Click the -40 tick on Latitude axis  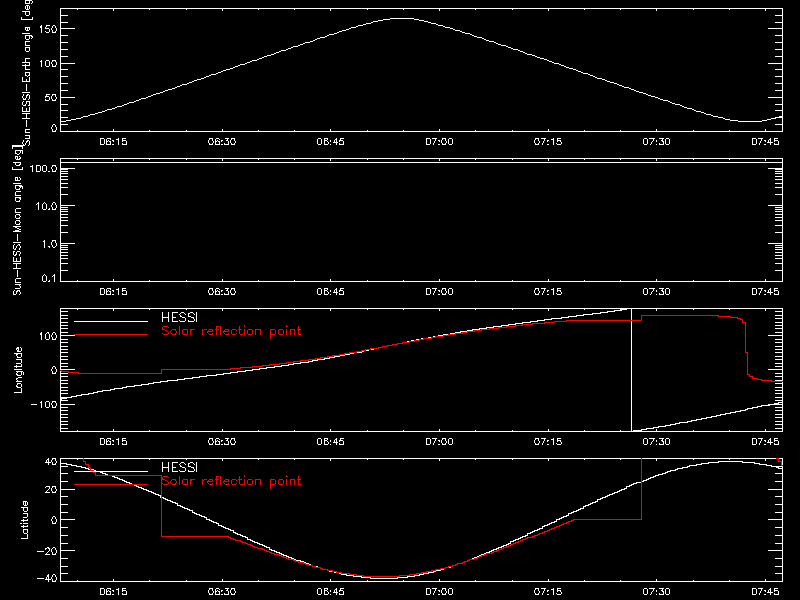(x=47, y=579)
